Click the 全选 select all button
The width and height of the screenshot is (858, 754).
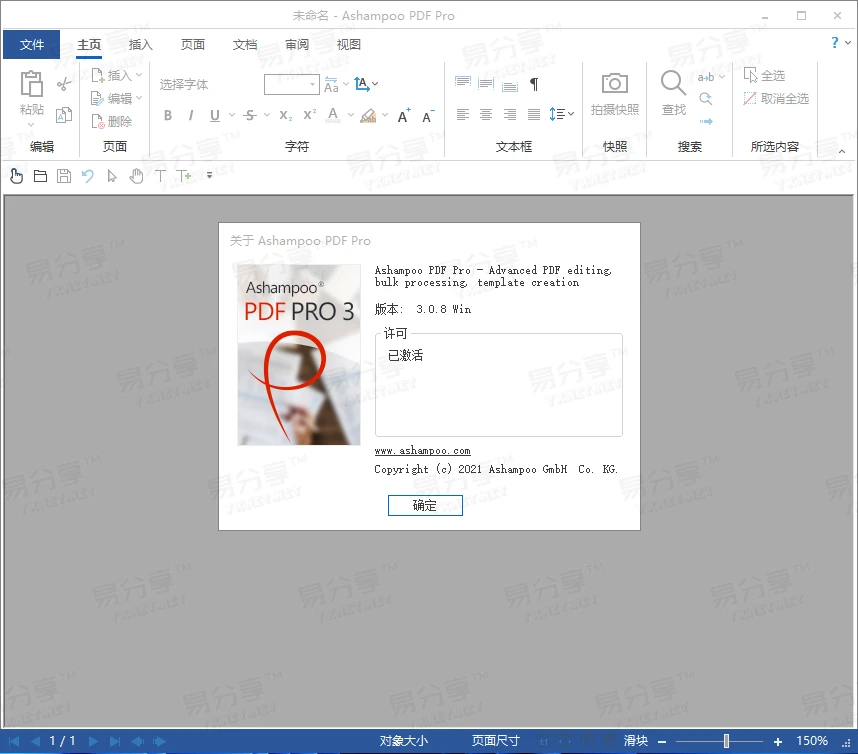[764, 76]
